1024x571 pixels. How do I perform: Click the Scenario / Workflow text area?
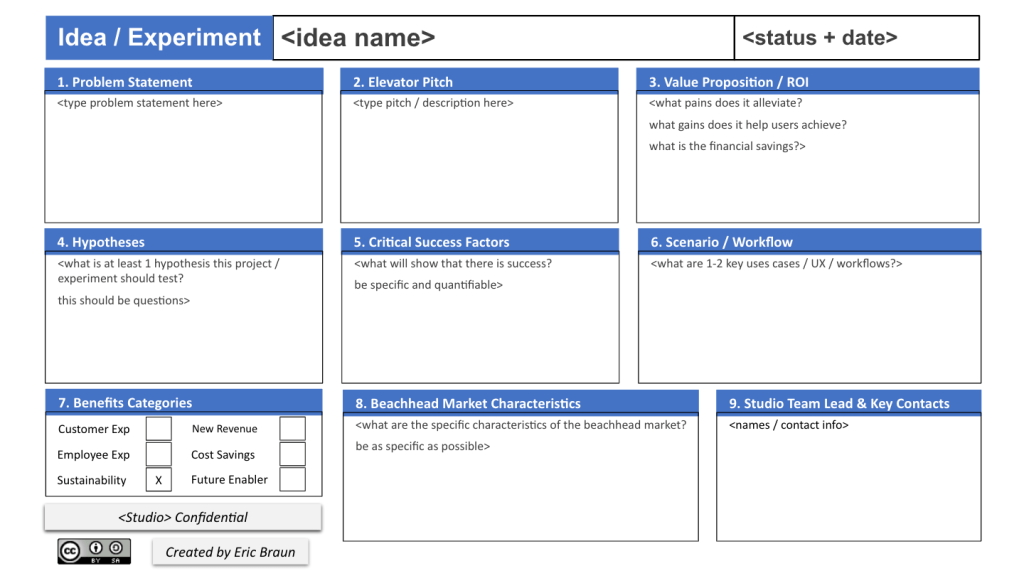pos(808,320)
